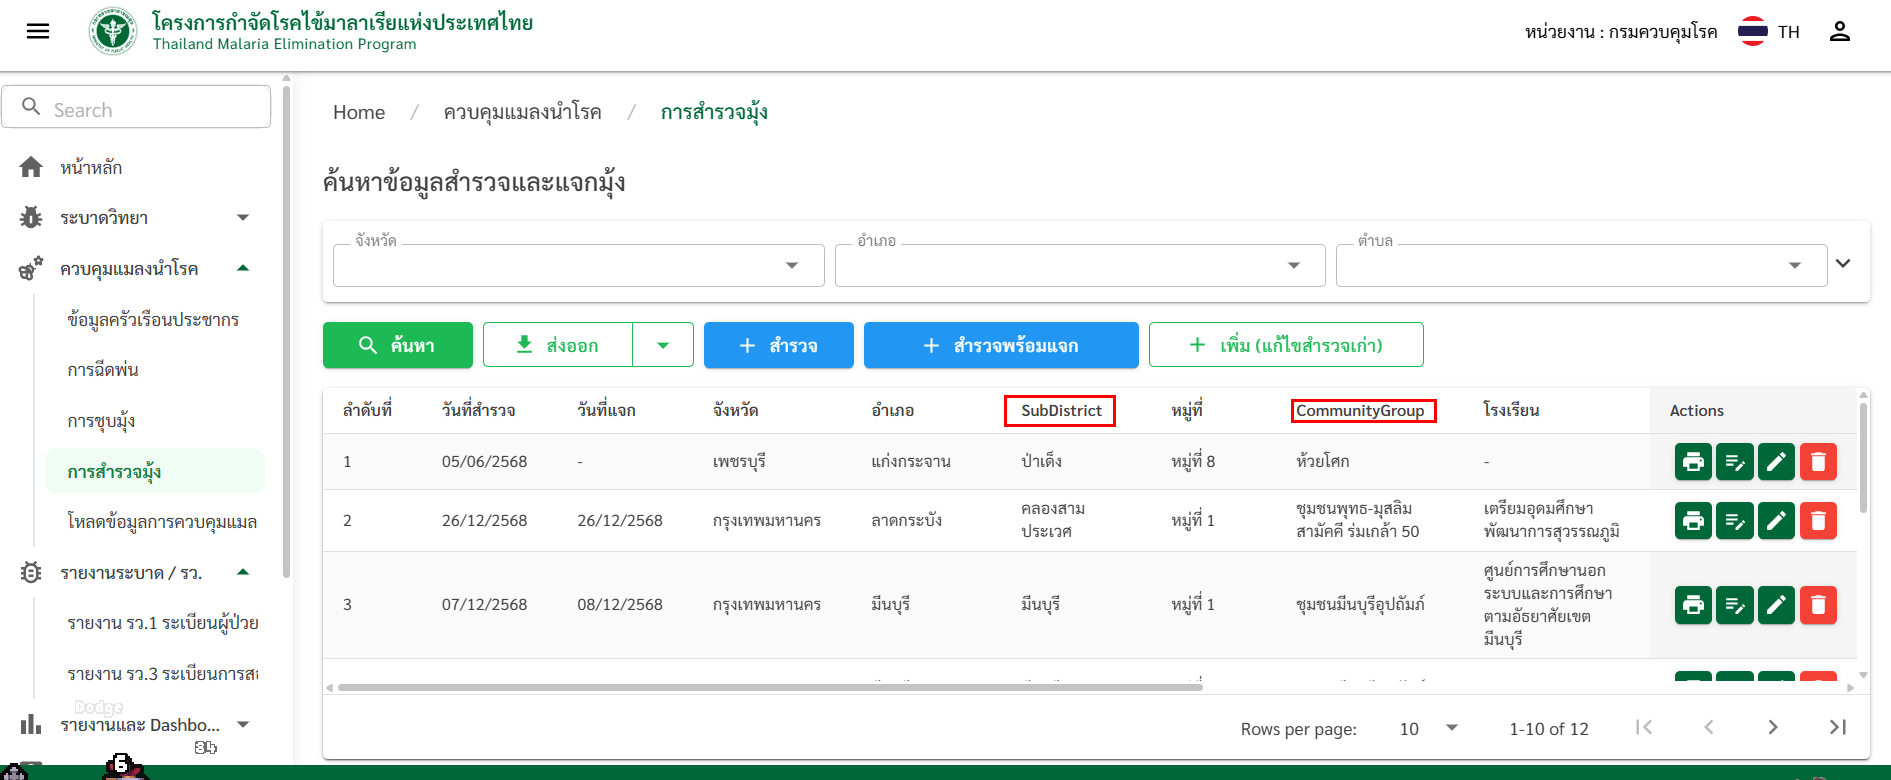
Task: Open the จังหวัด province dropdown
Action: point(578,265)
